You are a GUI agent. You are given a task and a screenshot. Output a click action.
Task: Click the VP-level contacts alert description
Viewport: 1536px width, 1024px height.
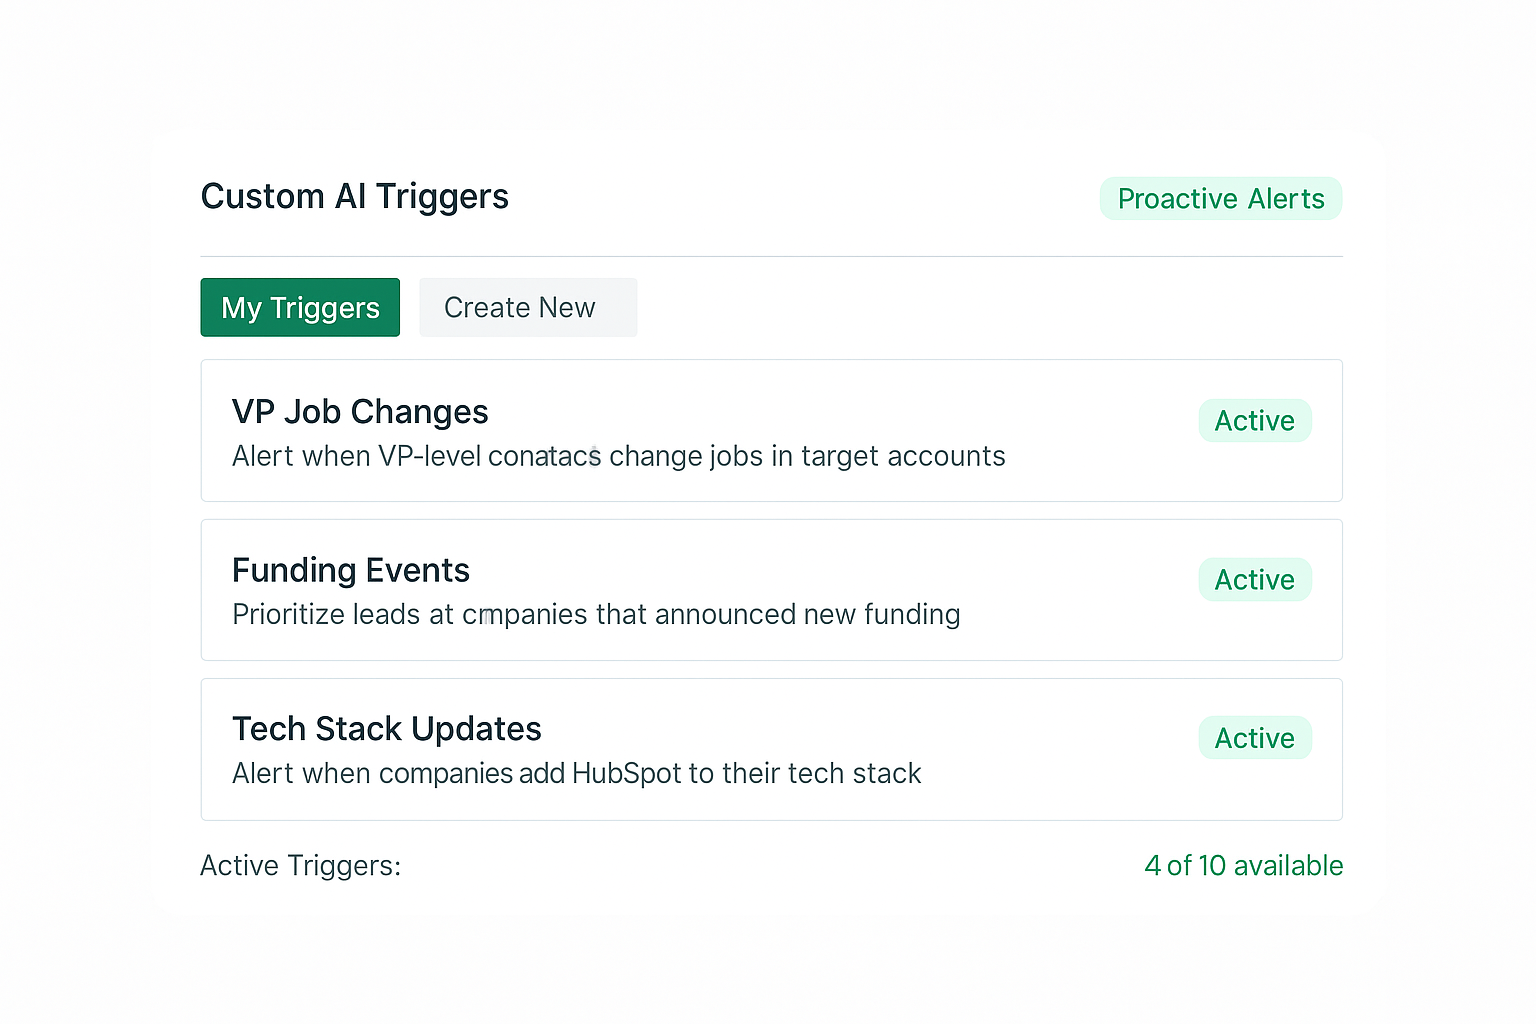618,457
